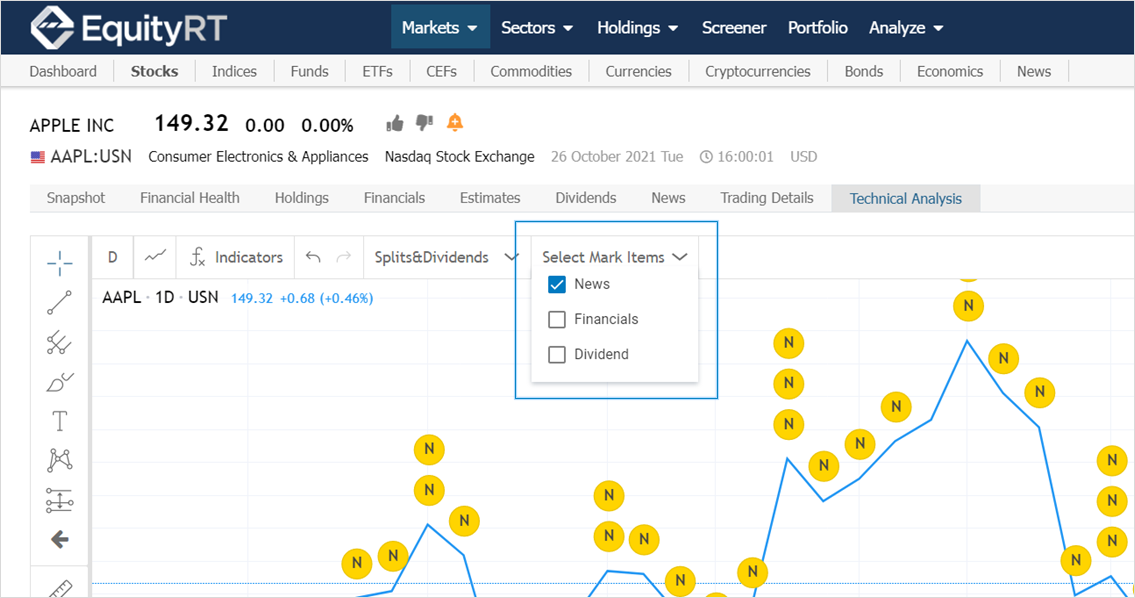Image resolution: width=1135 pixels, height=598 pixels.
Task: Click the 26 October 2021 Tue date
Action: coord(617,156)
